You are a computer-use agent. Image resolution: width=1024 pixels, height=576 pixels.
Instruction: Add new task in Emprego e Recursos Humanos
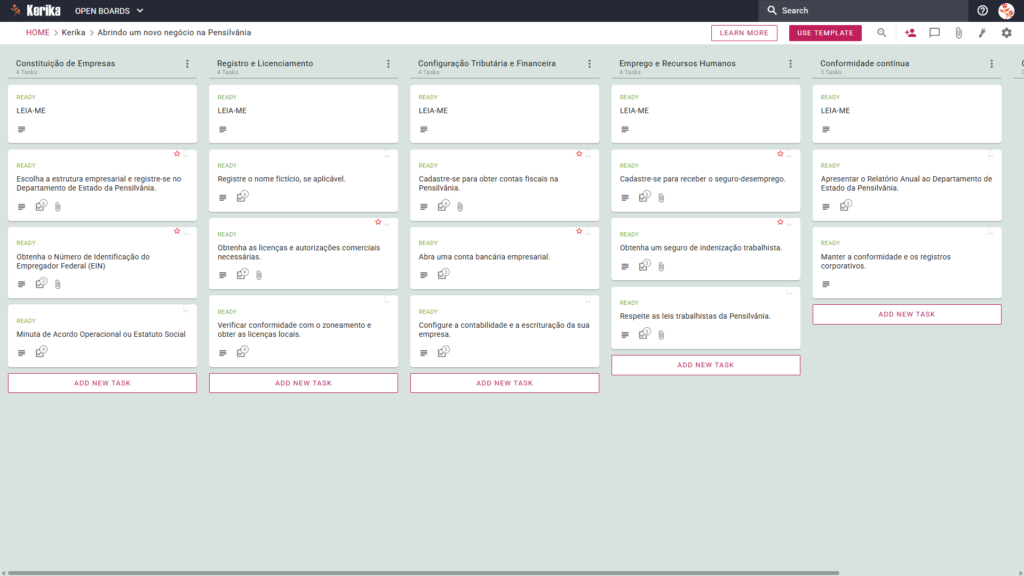[x=706, y=365]
